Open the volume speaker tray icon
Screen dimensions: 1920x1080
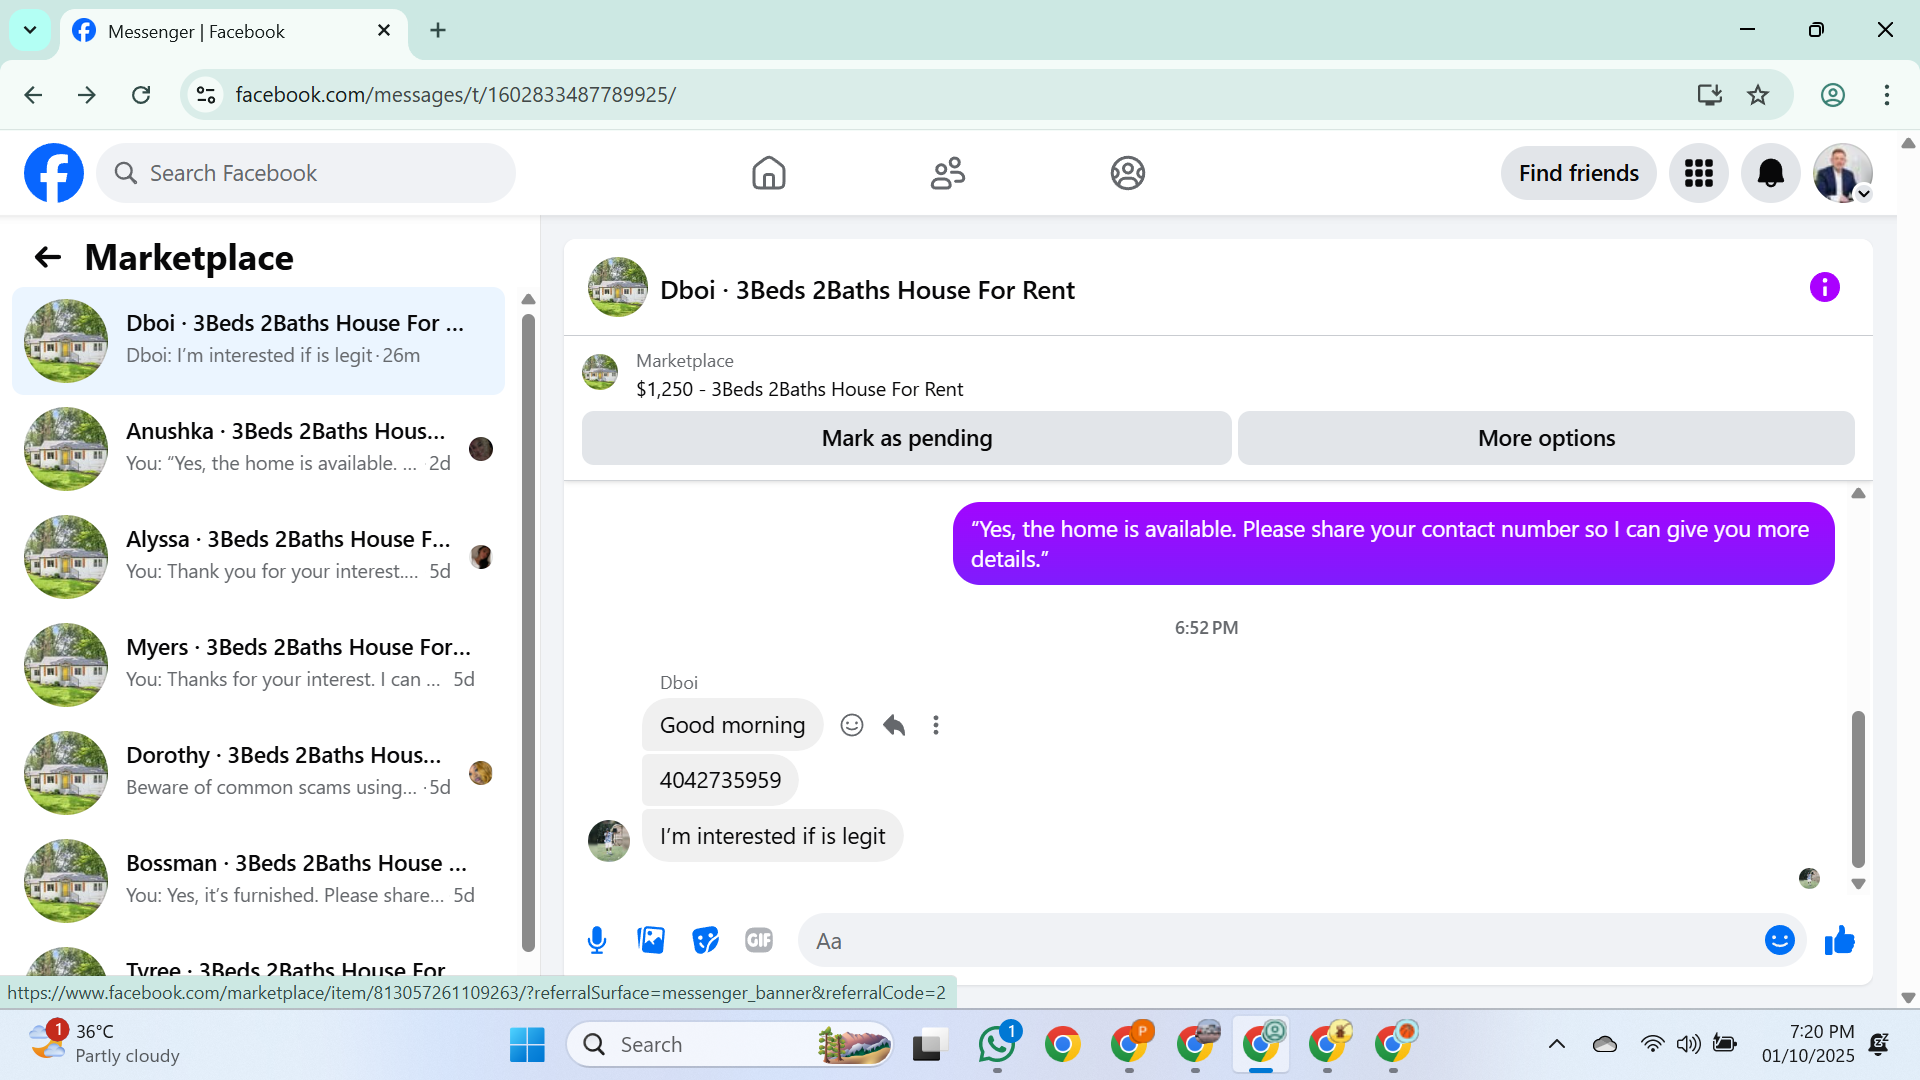pyautogui.click(x=1688, y=1045)
